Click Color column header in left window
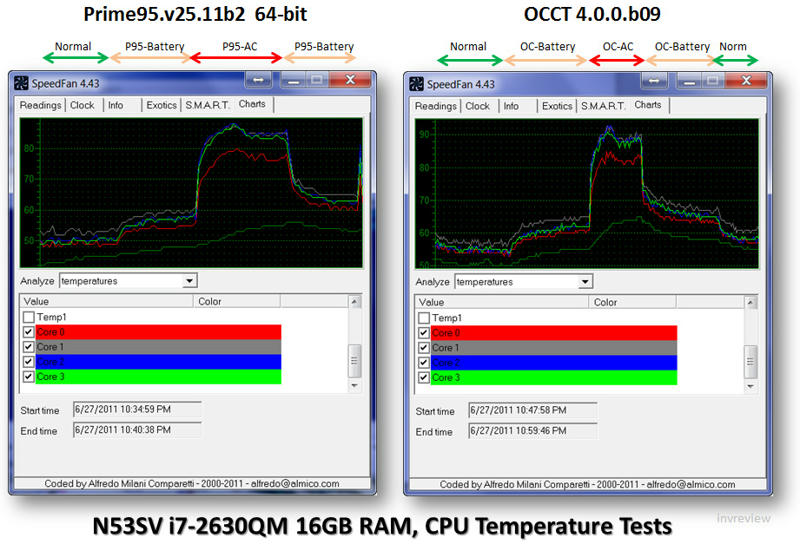This screenshot has width=800, height=544. 237,301
